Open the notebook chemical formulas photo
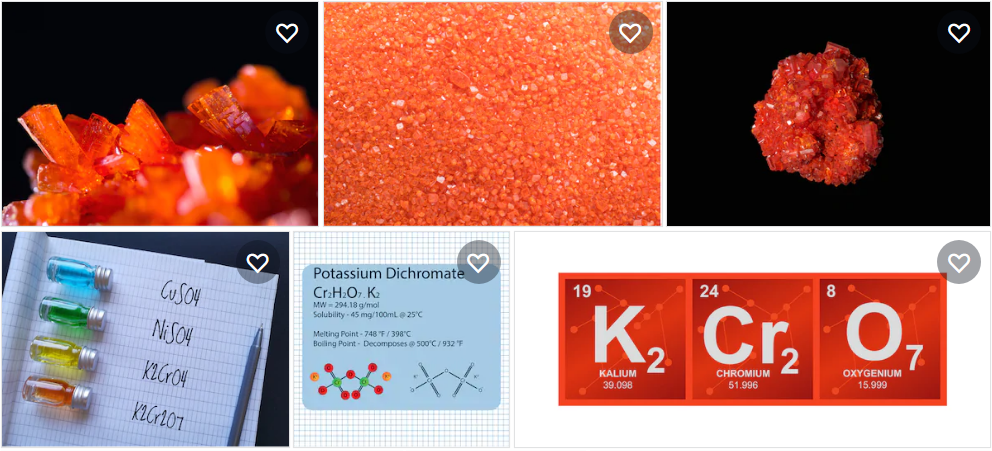 146,339
